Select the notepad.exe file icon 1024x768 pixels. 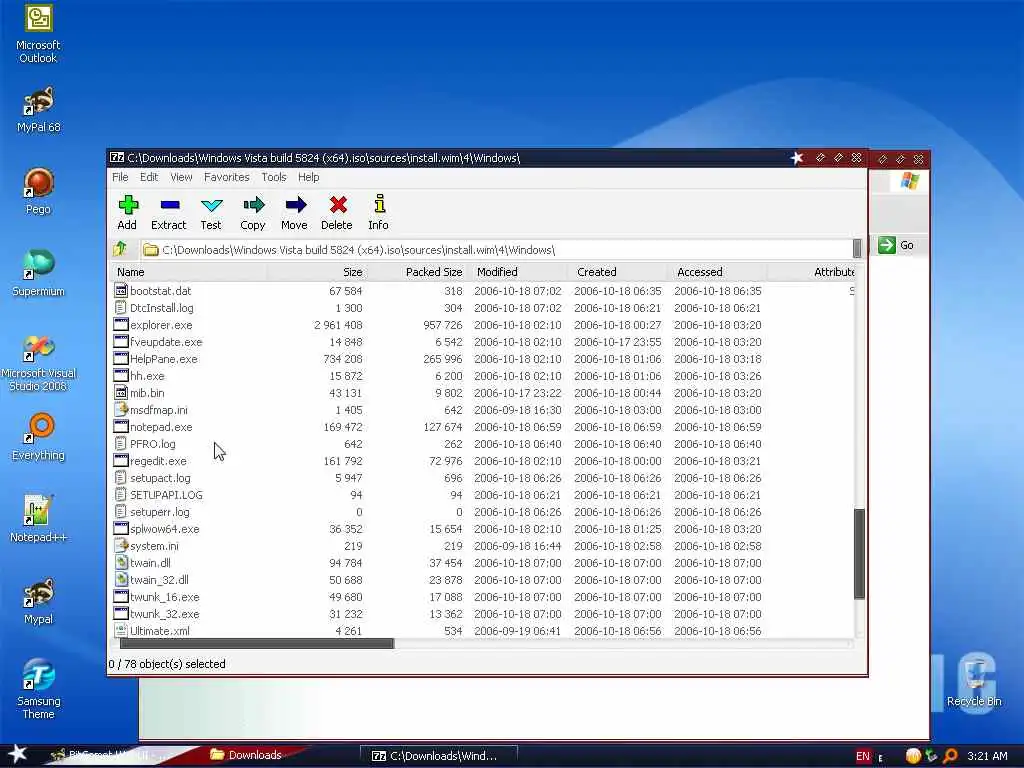pyautogui.click(x=121, y=426)
